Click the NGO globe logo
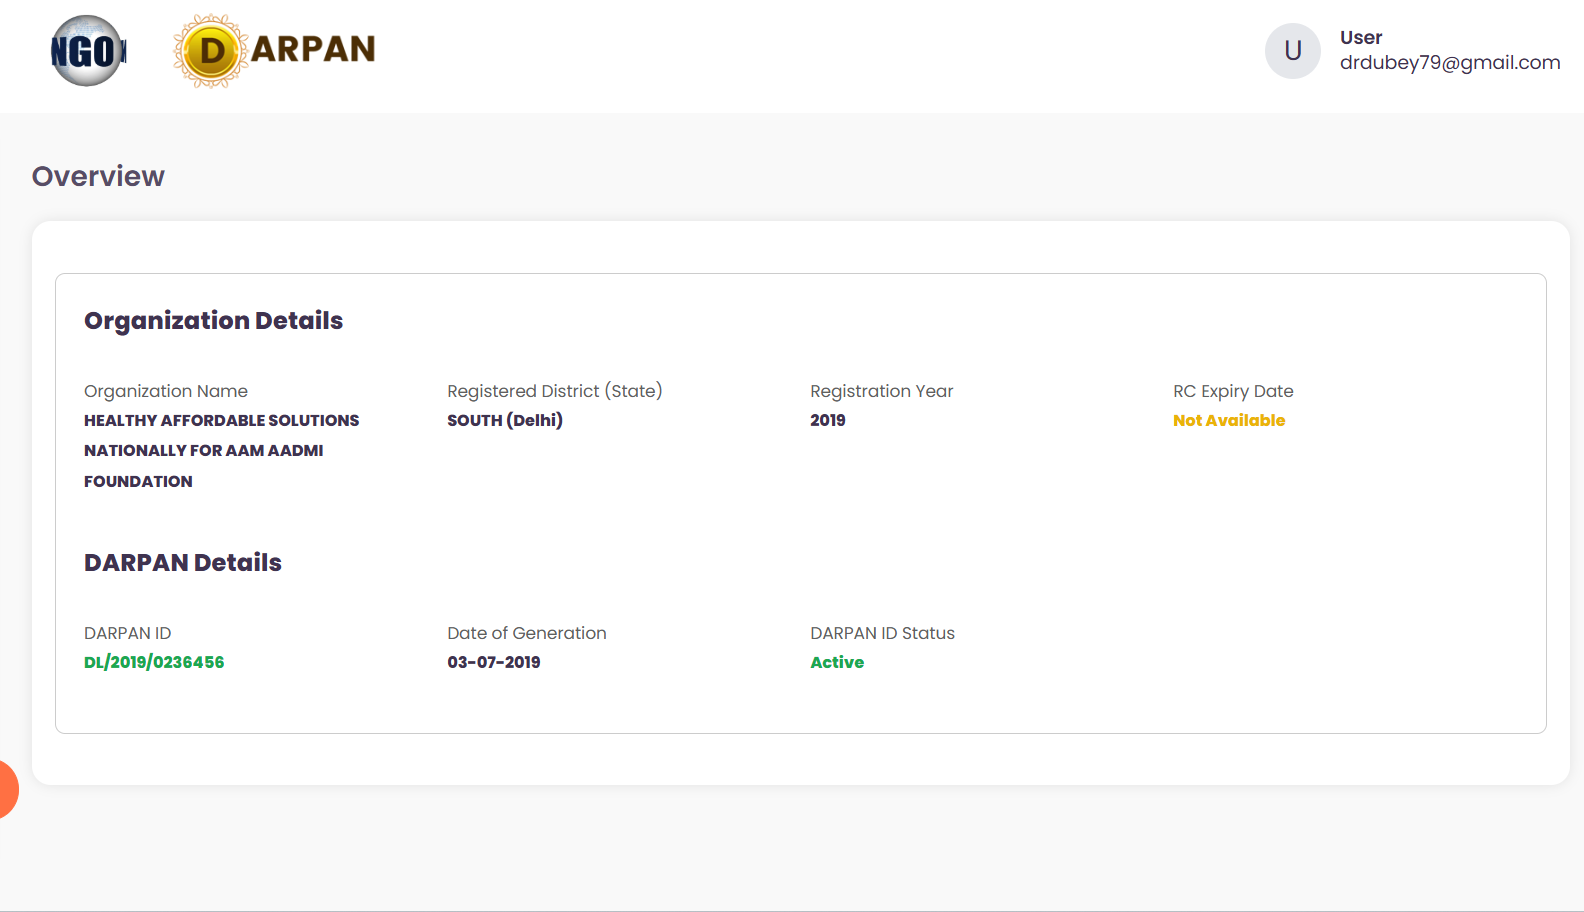The height and width of the screenshot is (912, 1584). pos(88,50)
